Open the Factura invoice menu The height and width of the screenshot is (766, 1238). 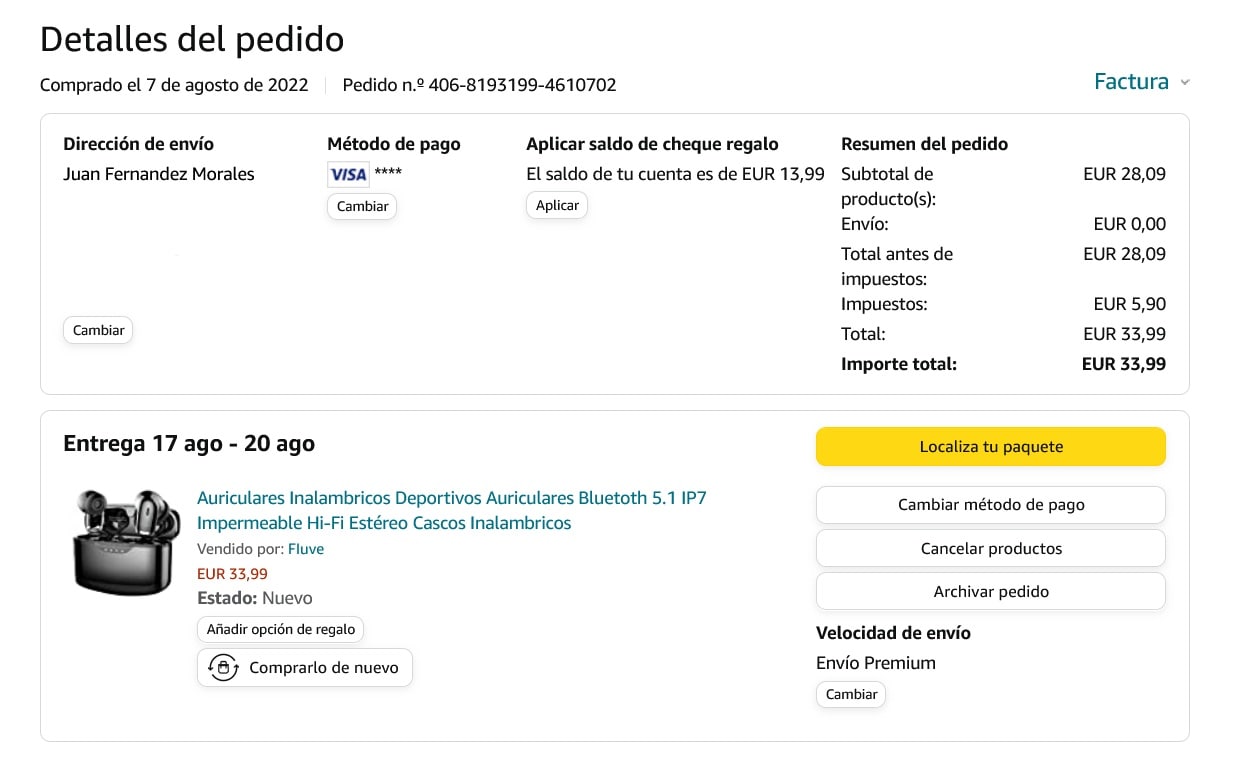coord(1131,82)
